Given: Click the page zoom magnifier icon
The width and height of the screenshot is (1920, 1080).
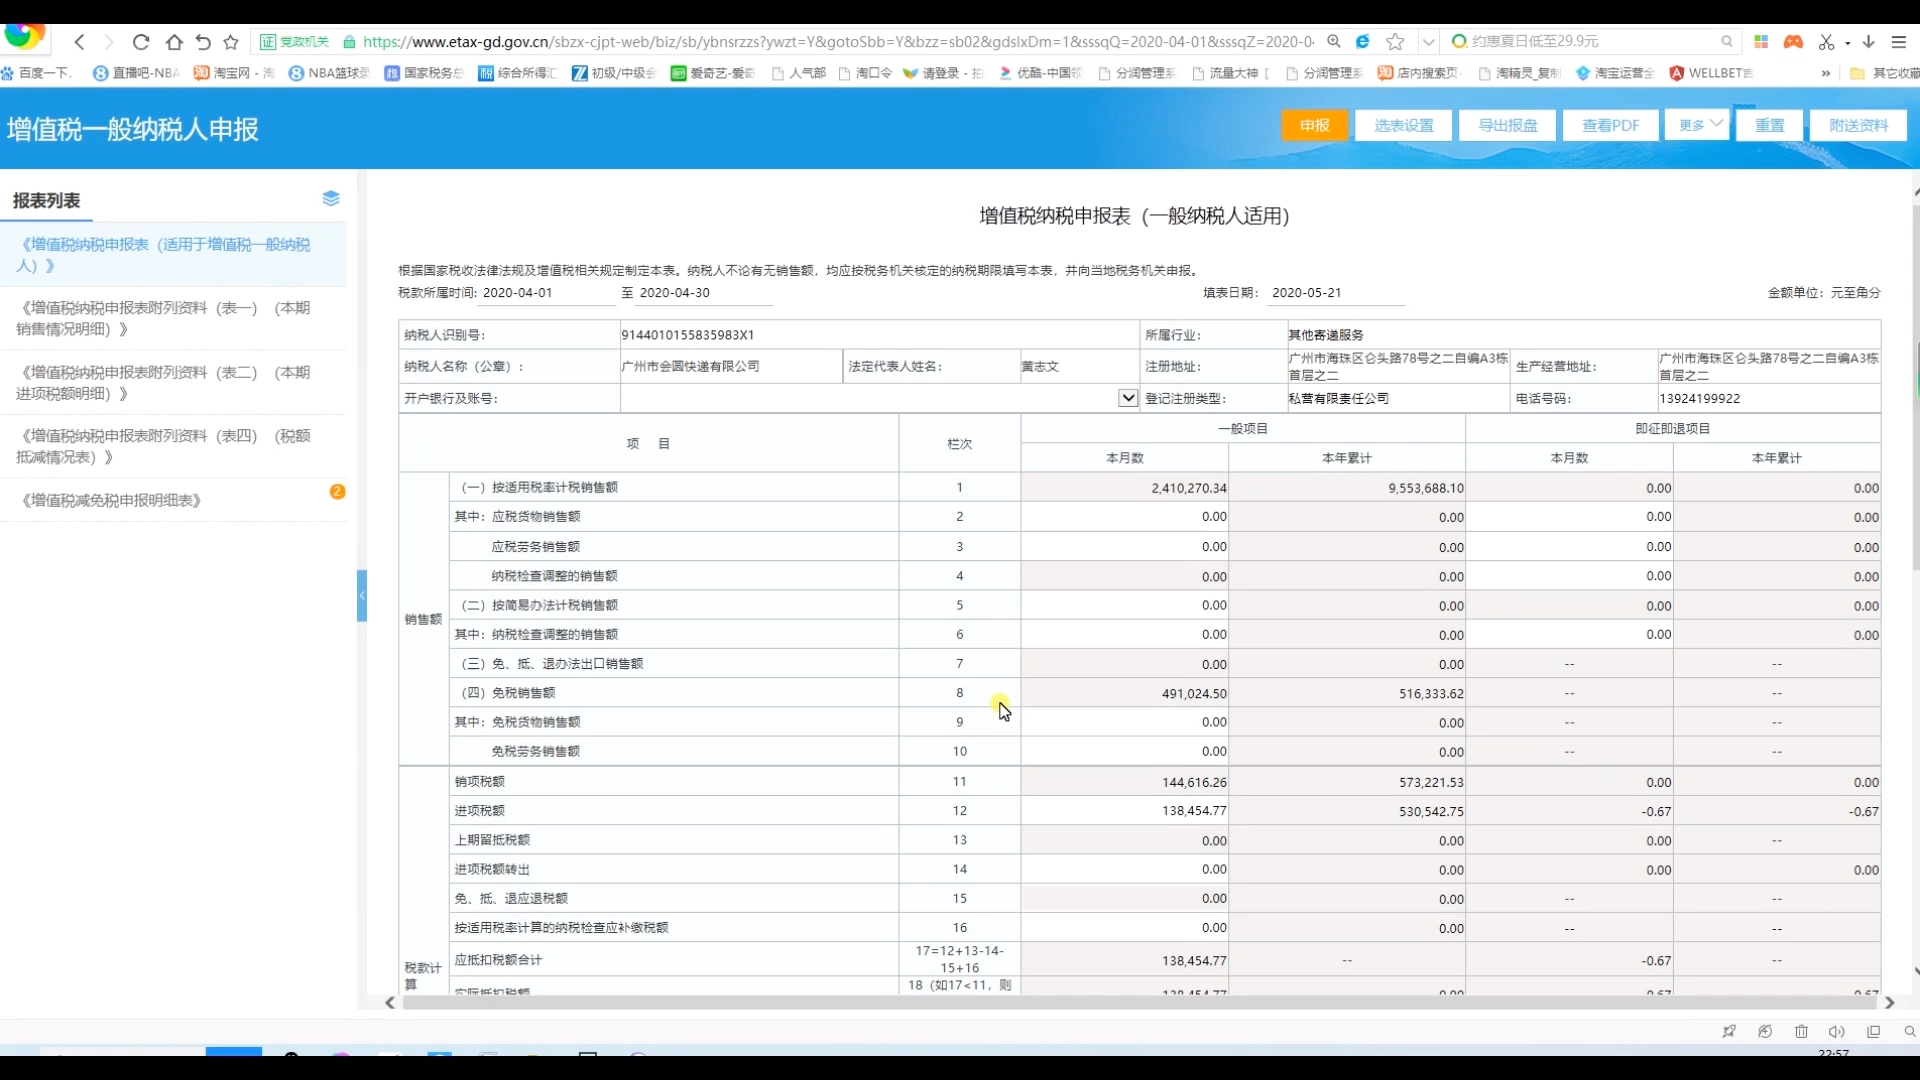Looking at the screenshot, I should click(x=1334, y=42).
